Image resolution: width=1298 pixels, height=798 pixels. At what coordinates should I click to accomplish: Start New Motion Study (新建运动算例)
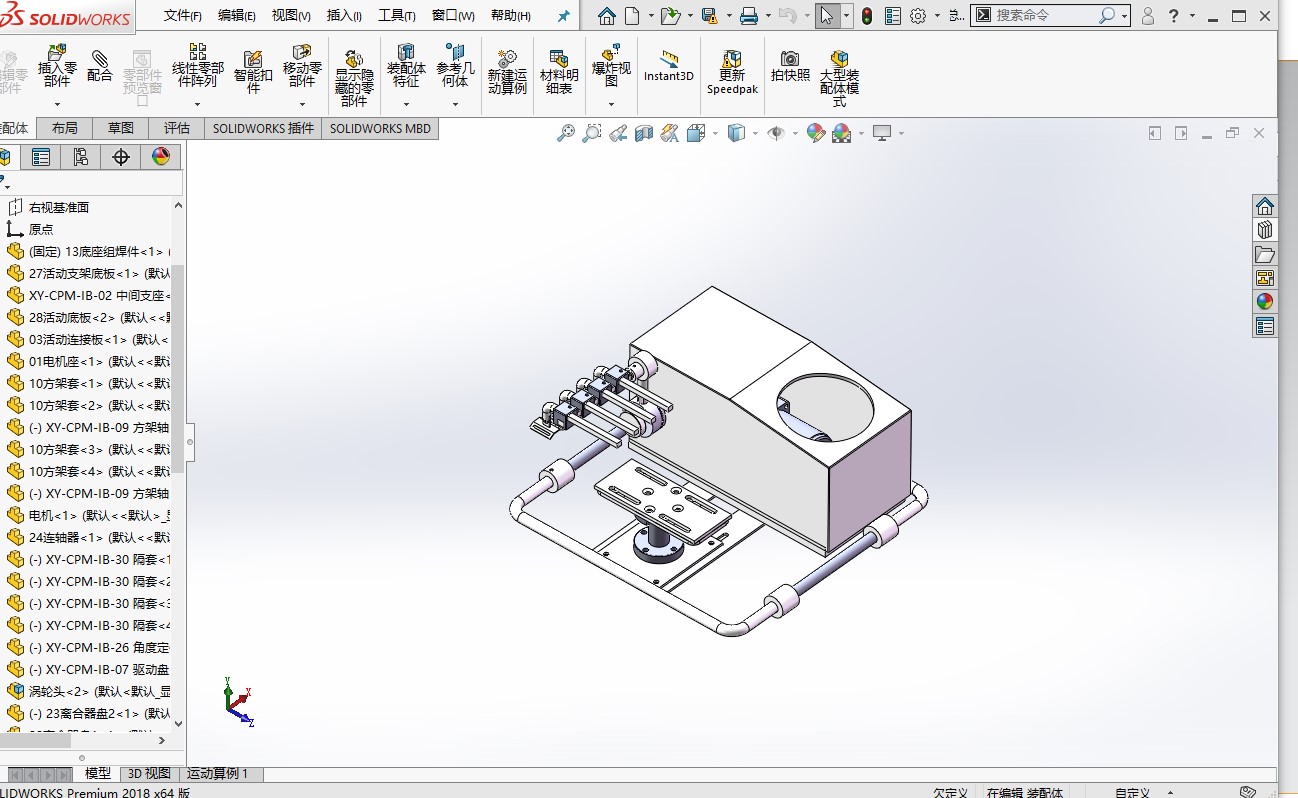(507, 72)
